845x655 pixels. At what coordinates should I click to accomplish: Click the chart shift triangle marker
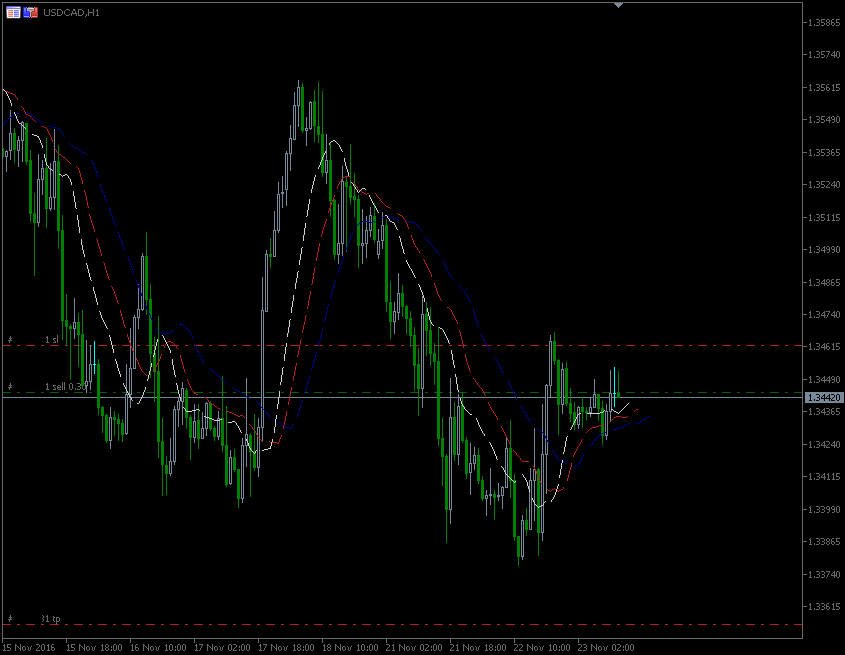pyautogui.click(x=618, y=5)
